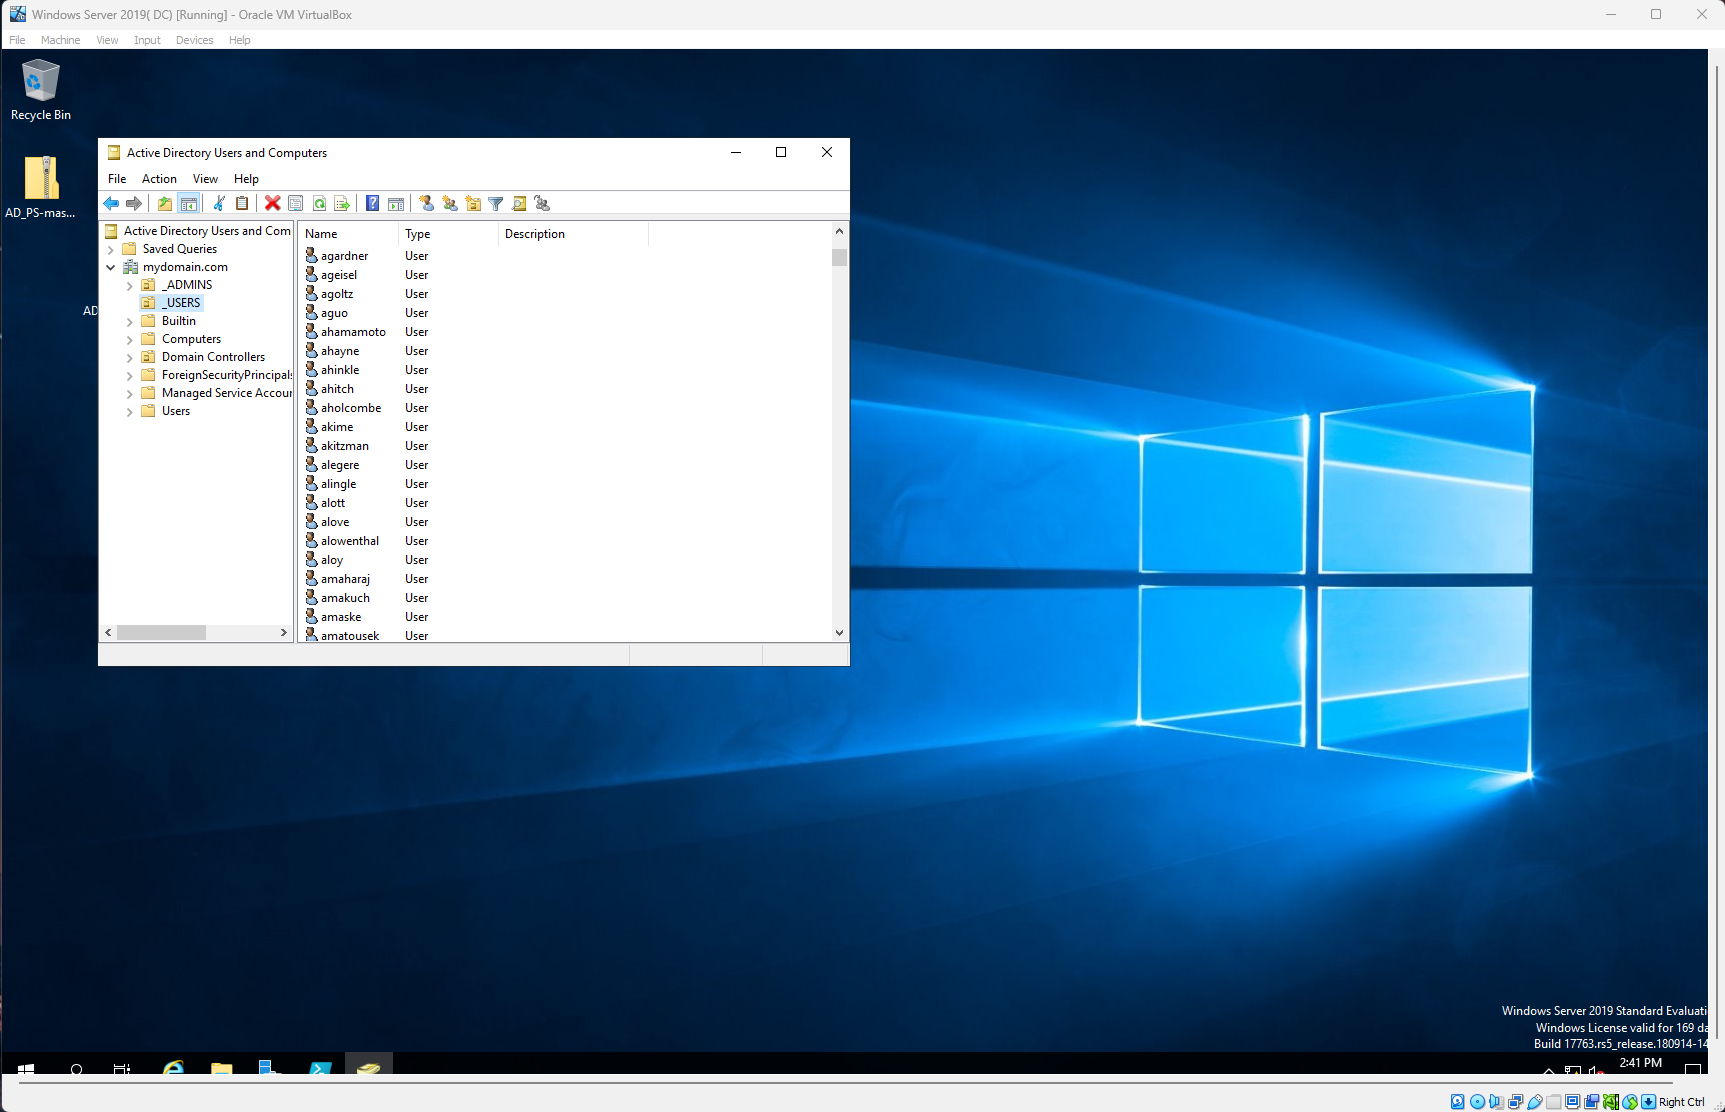Viewport: 1725px width, 1112px height.
Task: Open Server Manager from the taskbar
Action: coord(270,1068)
